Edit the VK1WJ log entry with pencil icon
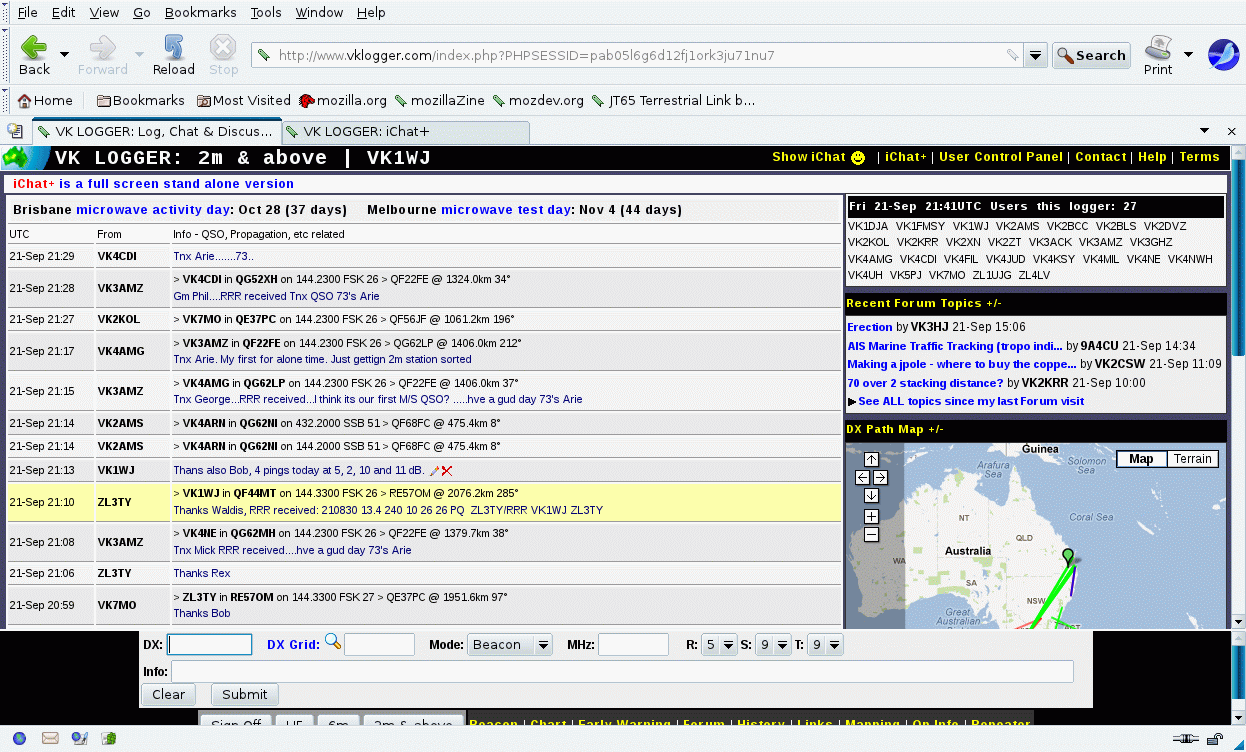This screenshot has width=1246, height=752. click(x=434, y=470)
